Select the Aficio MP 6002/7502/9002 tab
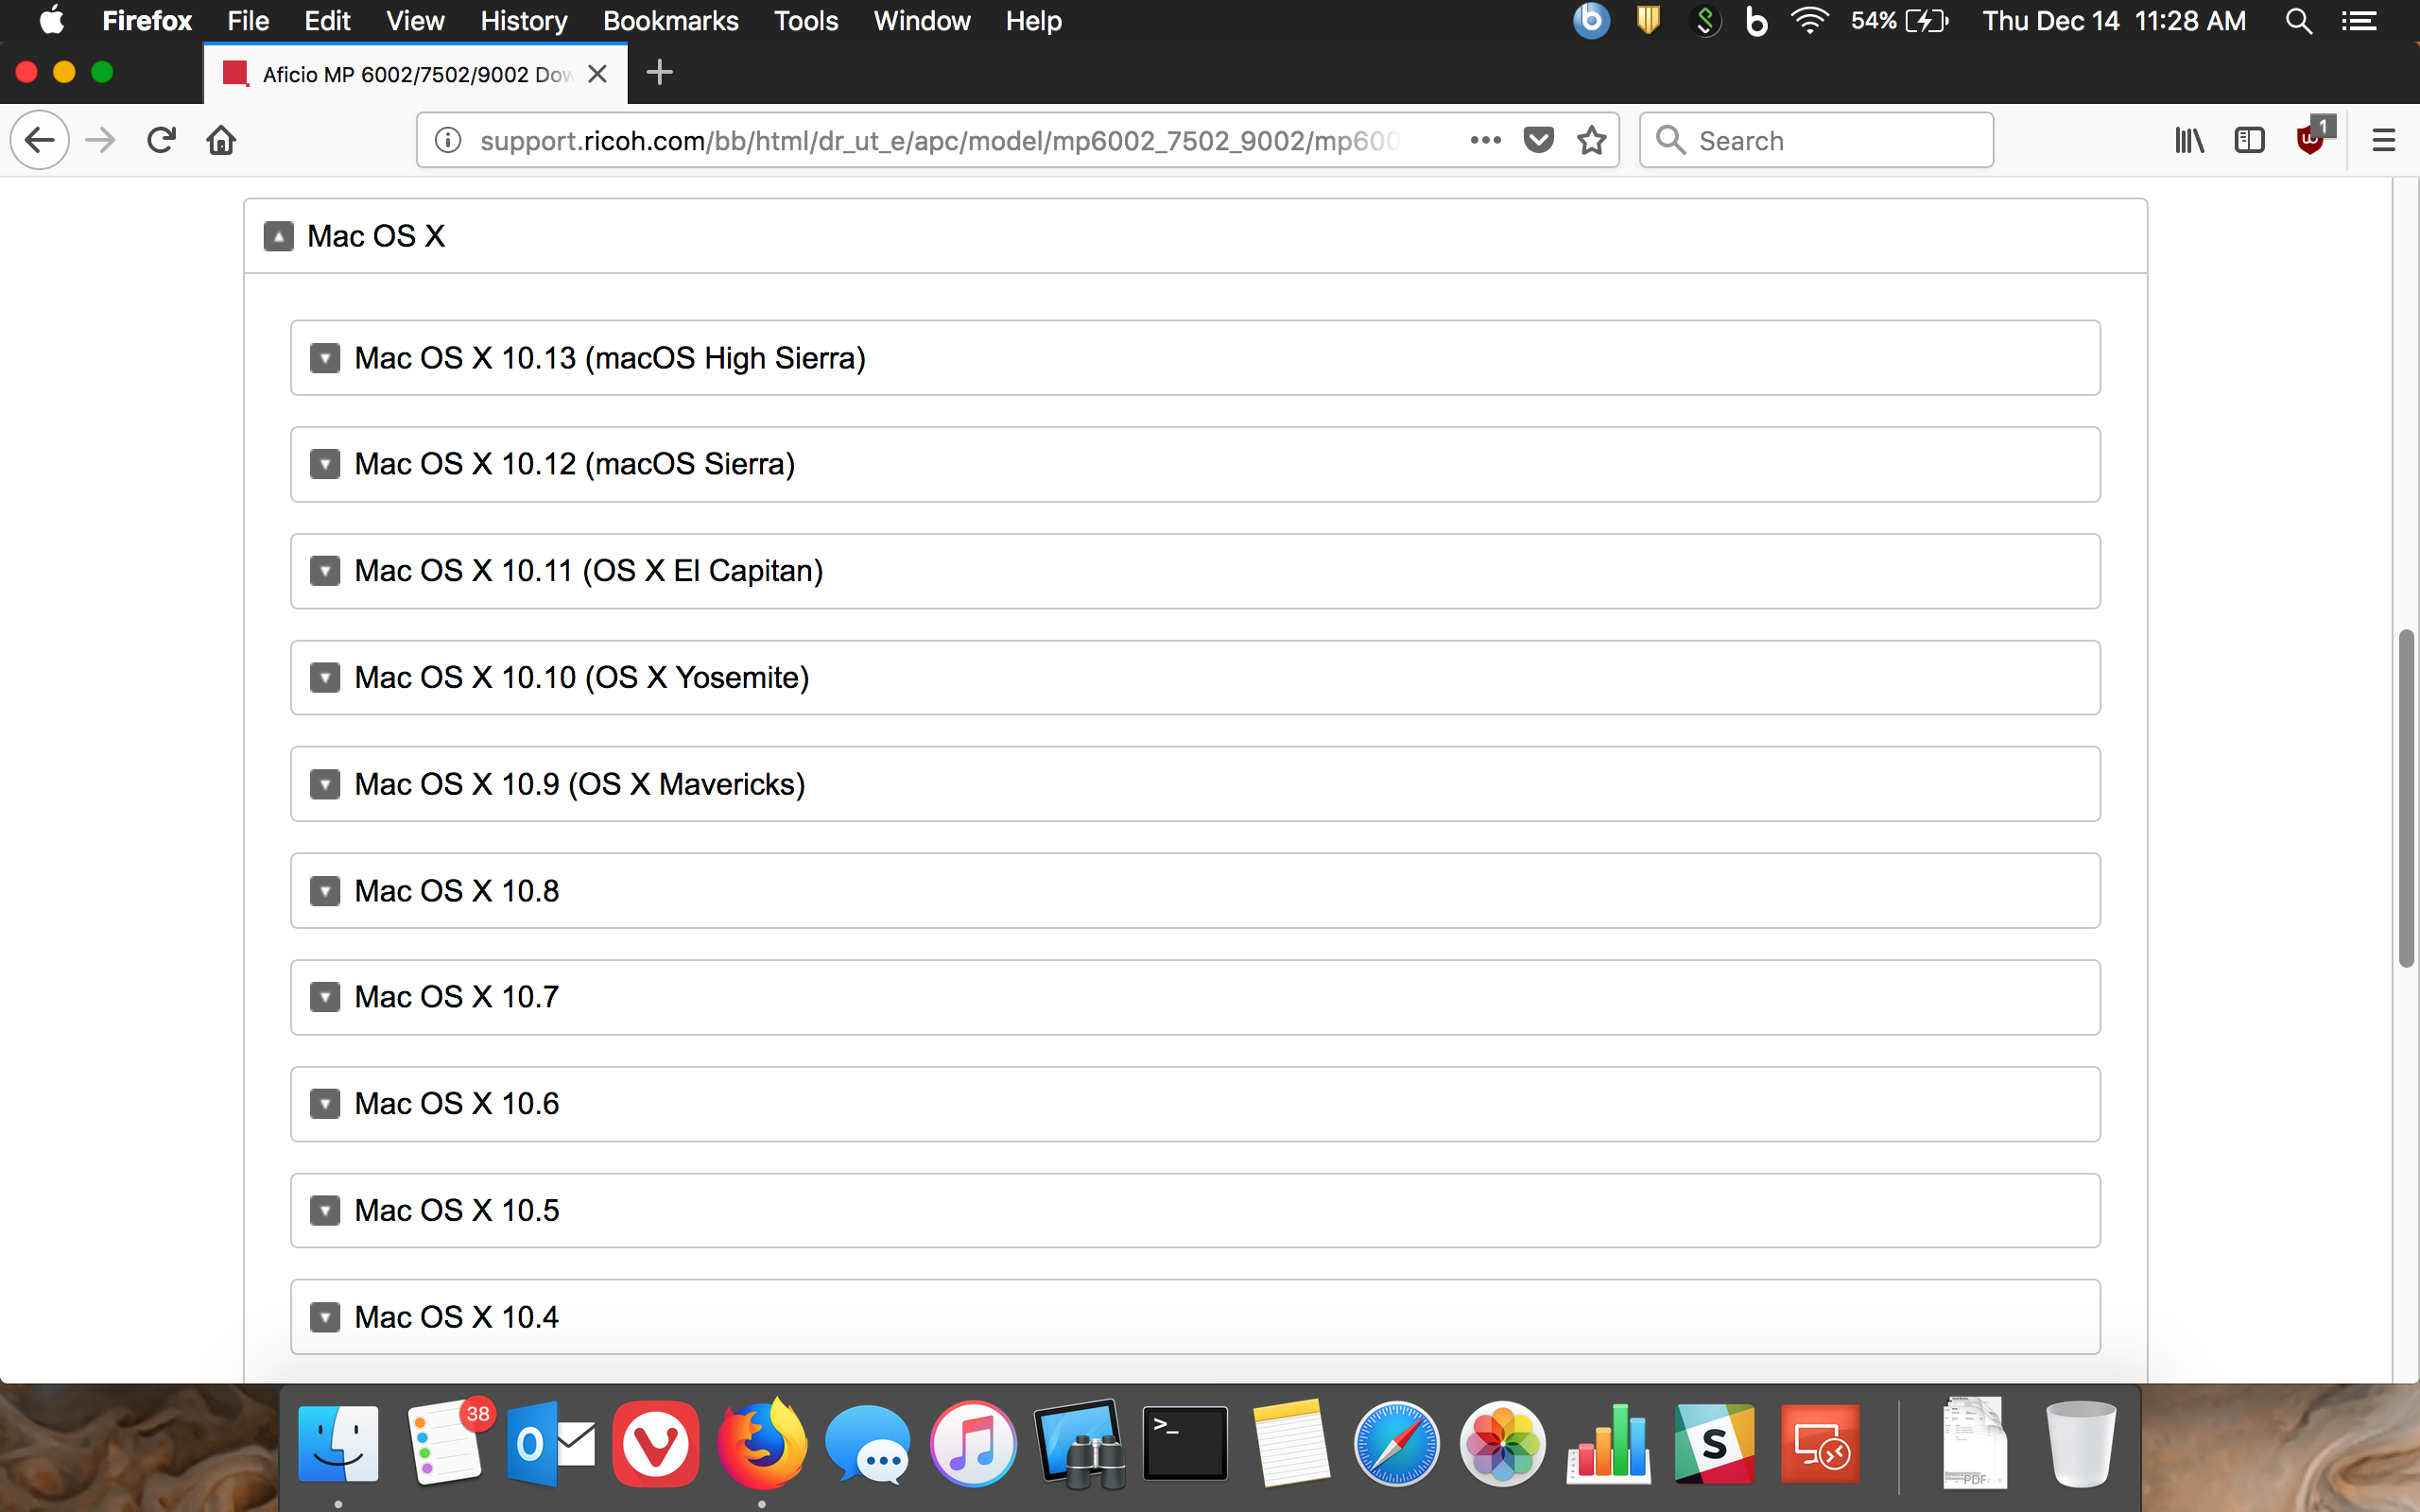Screen dimensions: 2420x1512 pyautogui.click(x=415, y=74)
